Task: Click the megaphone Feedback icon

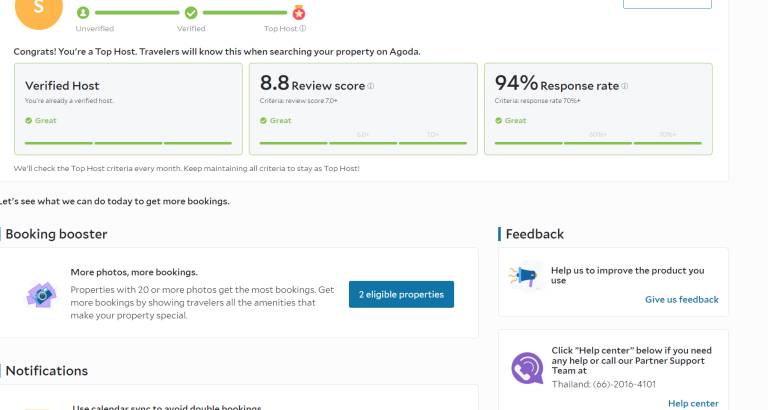Action: pyautogui.click(x=524, y=277)
